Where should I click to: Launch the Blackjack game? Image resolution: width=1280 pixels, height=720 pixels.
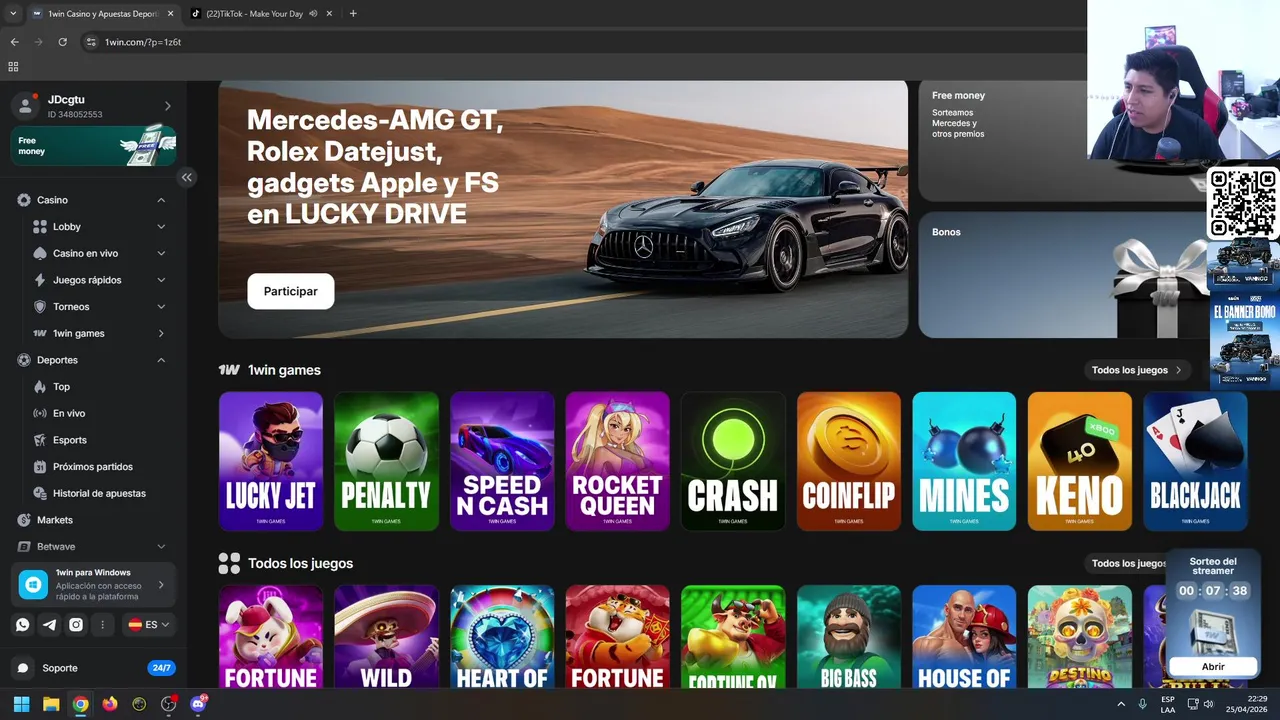pos(1195,461)
